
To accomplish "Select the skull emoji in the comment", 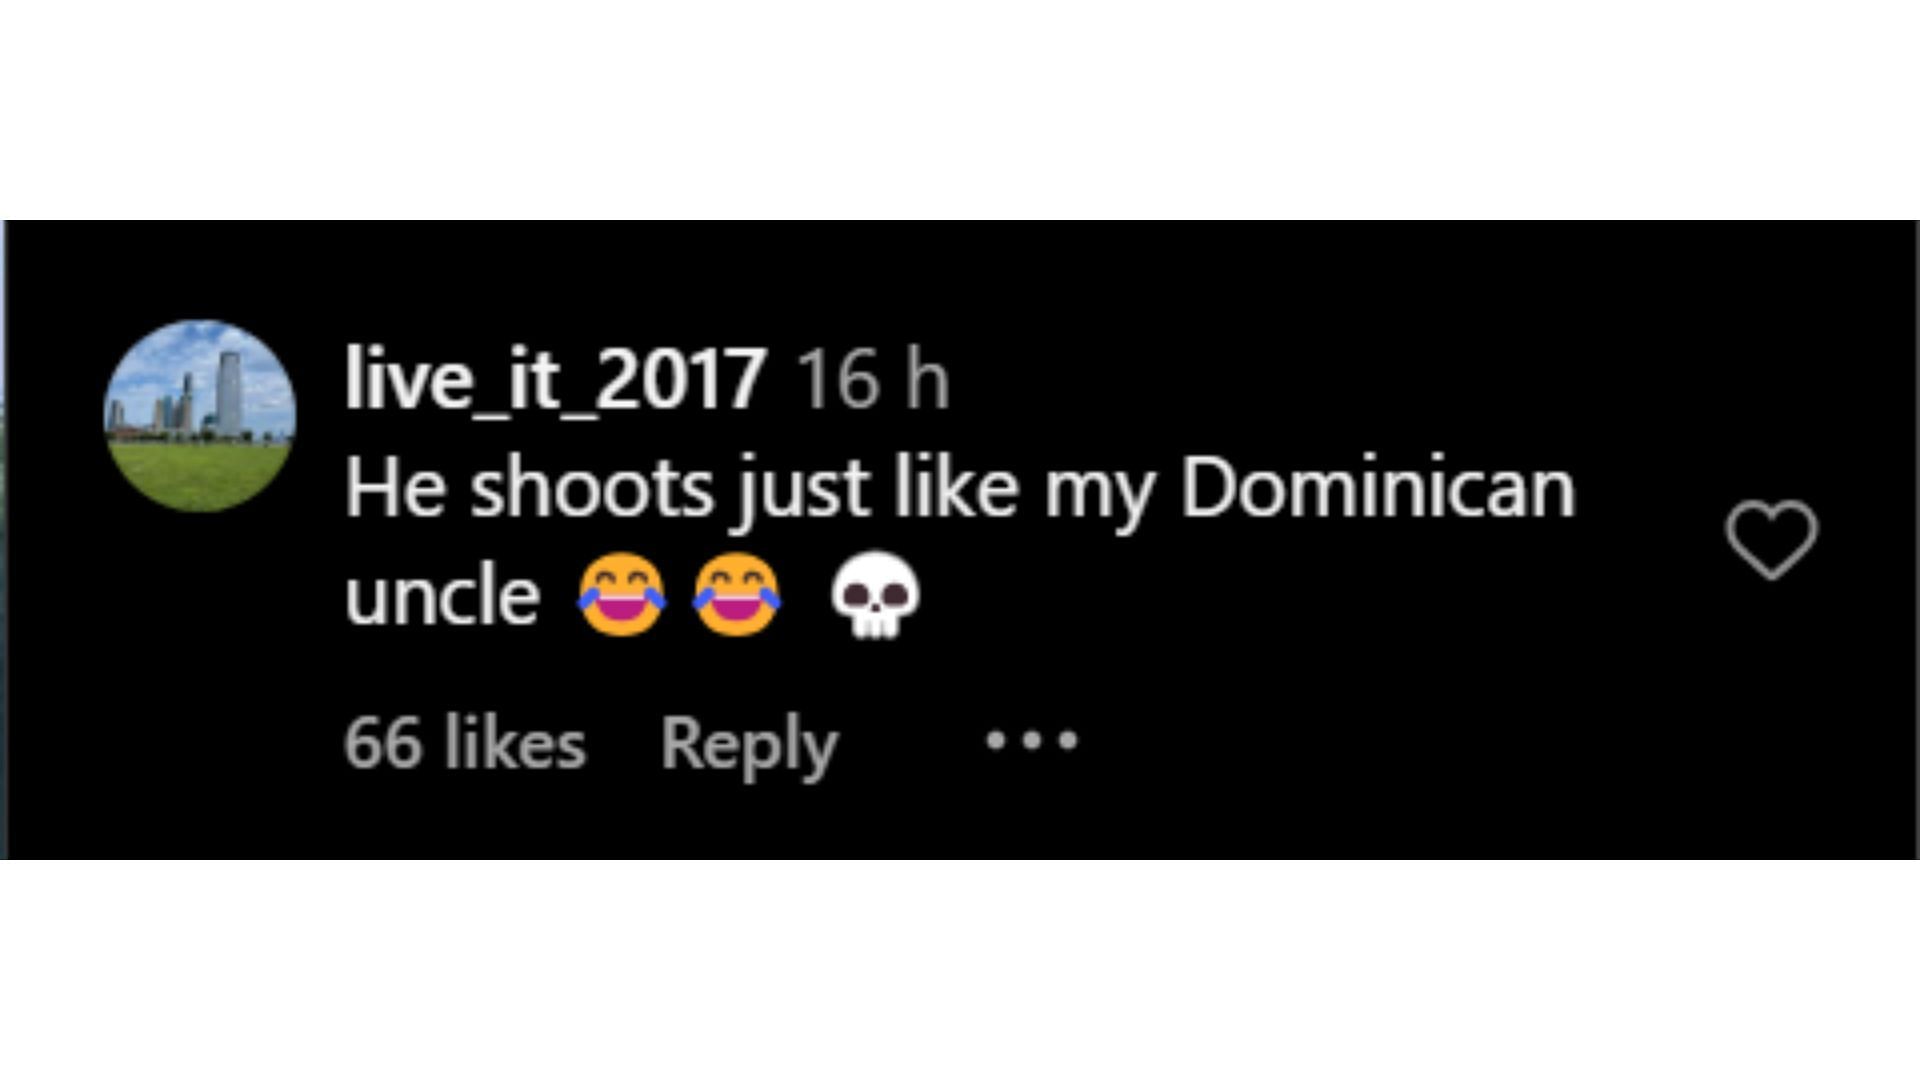I will 875,594.
